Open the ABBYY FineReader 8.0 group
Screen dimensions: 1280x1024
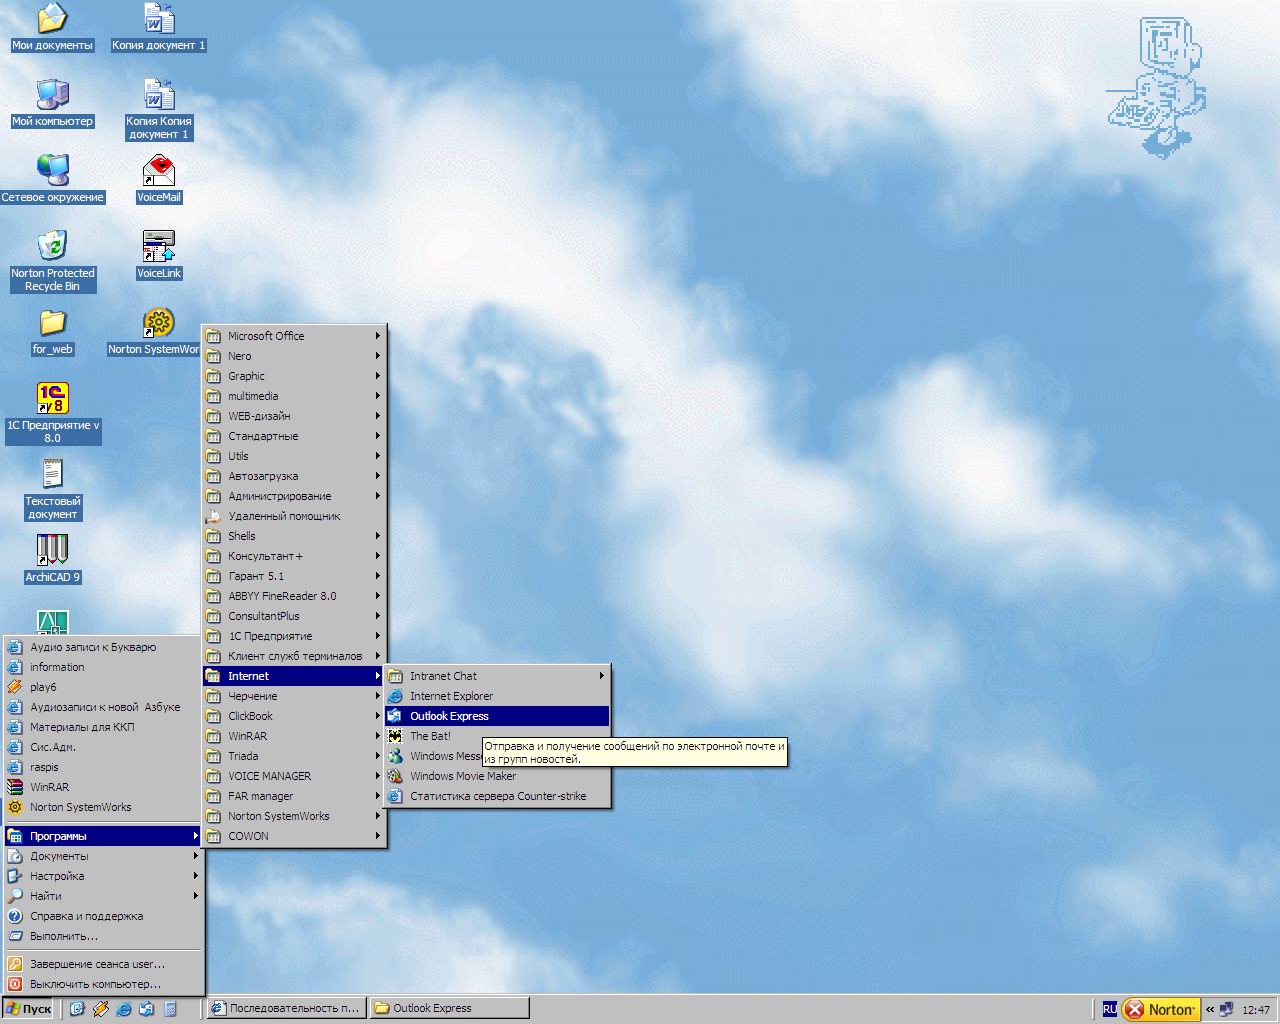pos(294,596)
